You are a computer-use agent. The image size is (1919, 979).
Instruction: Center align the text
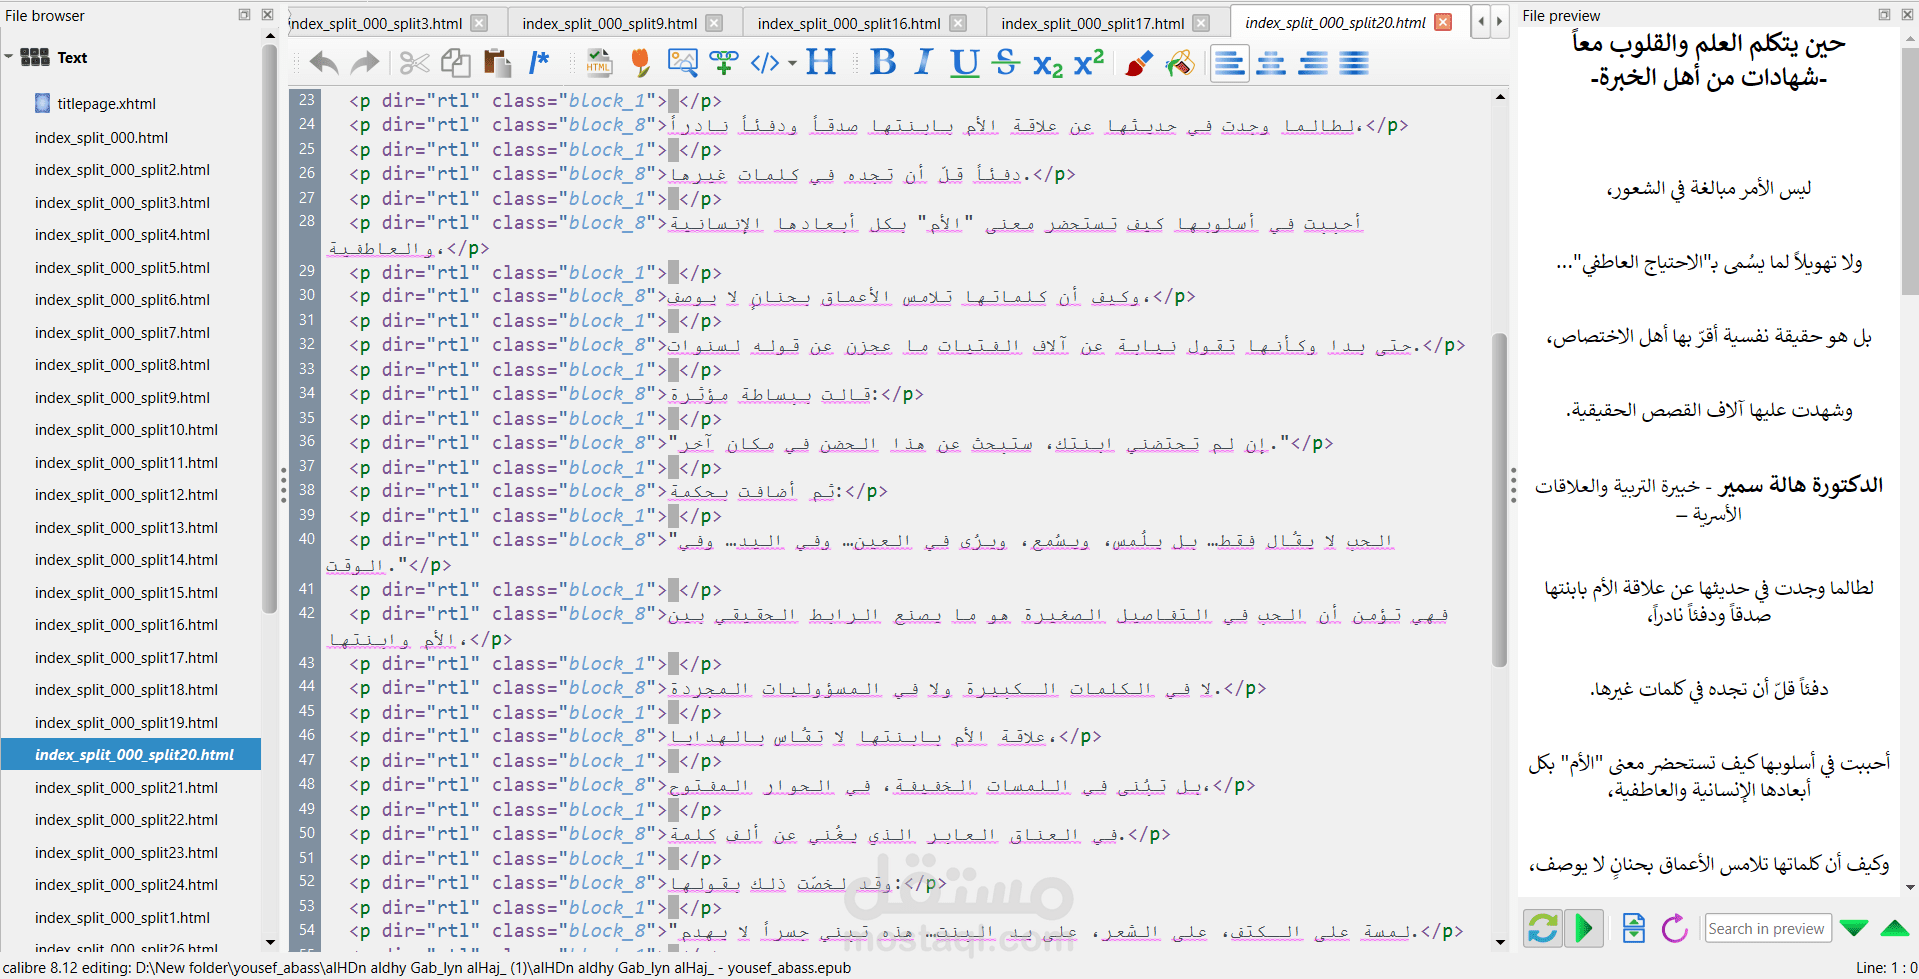pyautogui.click(x=1271, y=63)
